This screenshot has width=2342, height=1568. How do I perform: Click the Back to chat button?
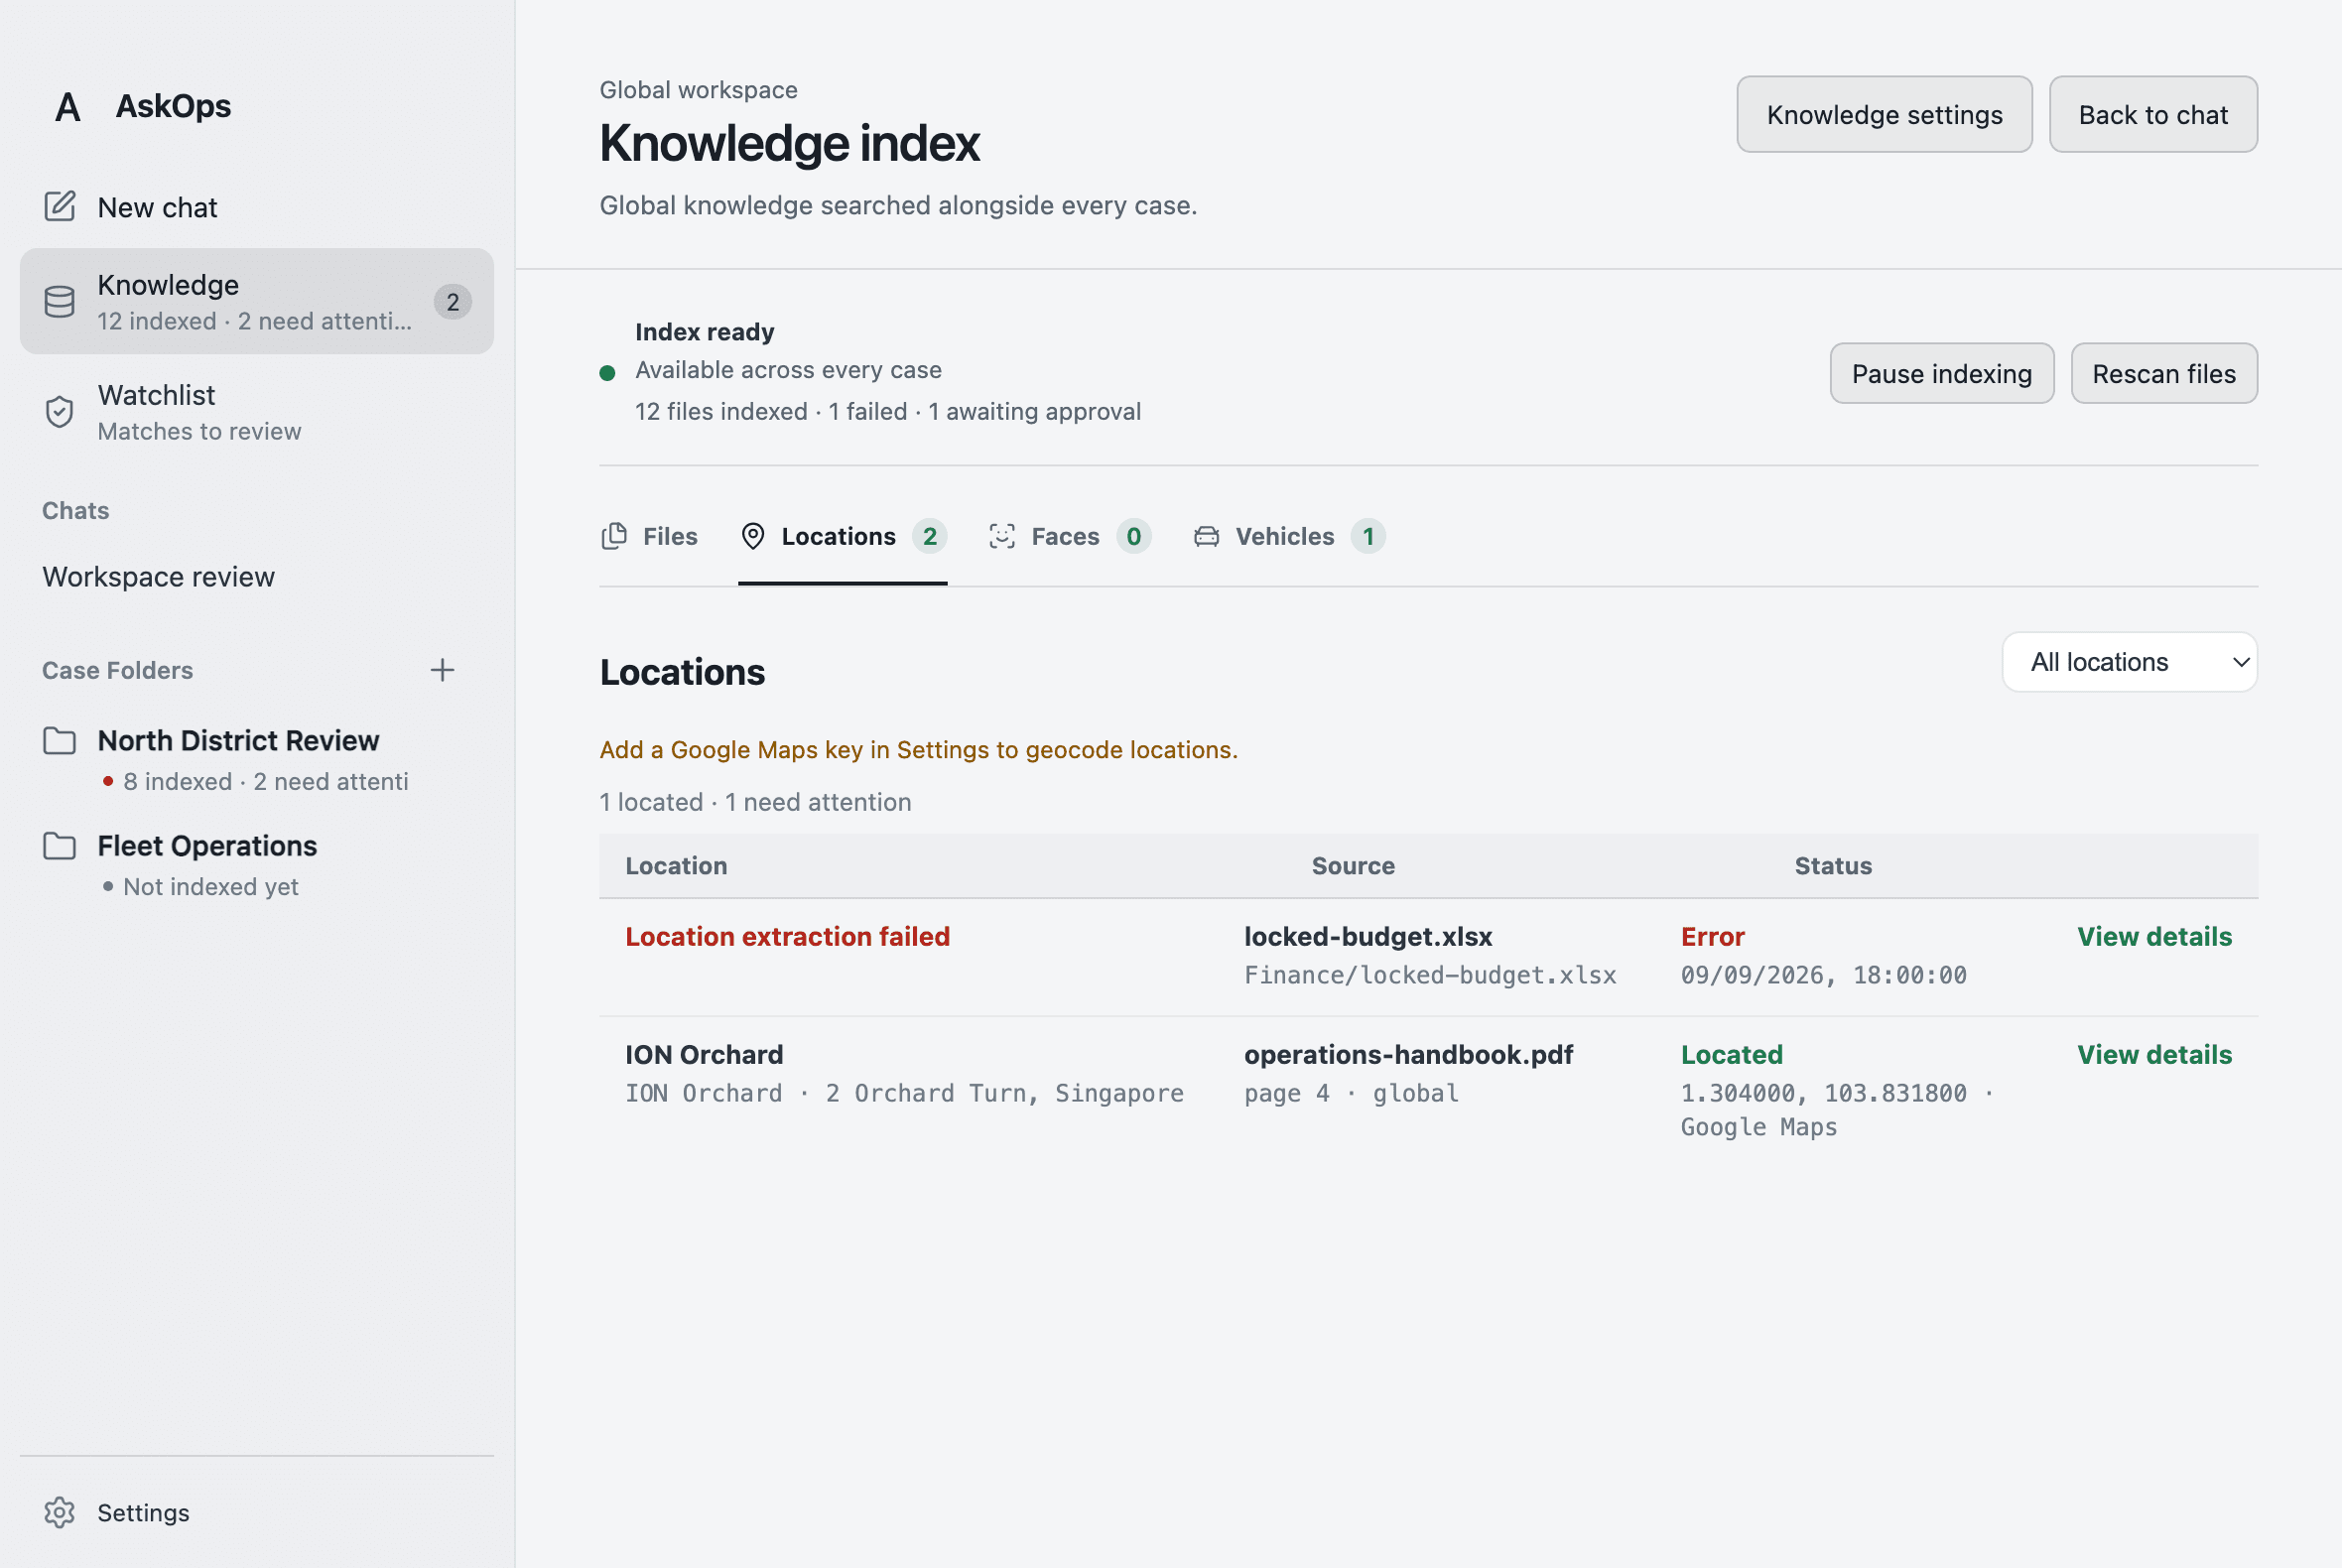tap(2153, 115)
